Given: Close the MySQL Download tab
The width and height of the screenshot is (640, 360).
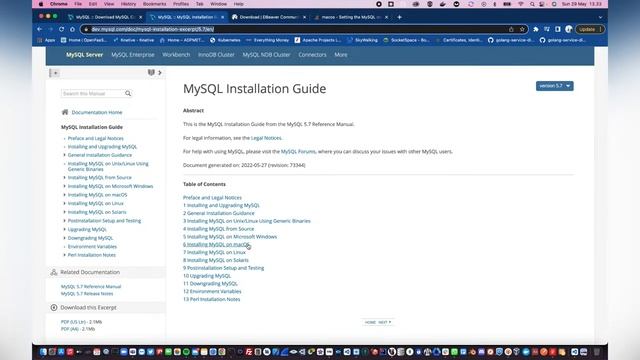Looking at the screenshot, I should click(141, 17).
